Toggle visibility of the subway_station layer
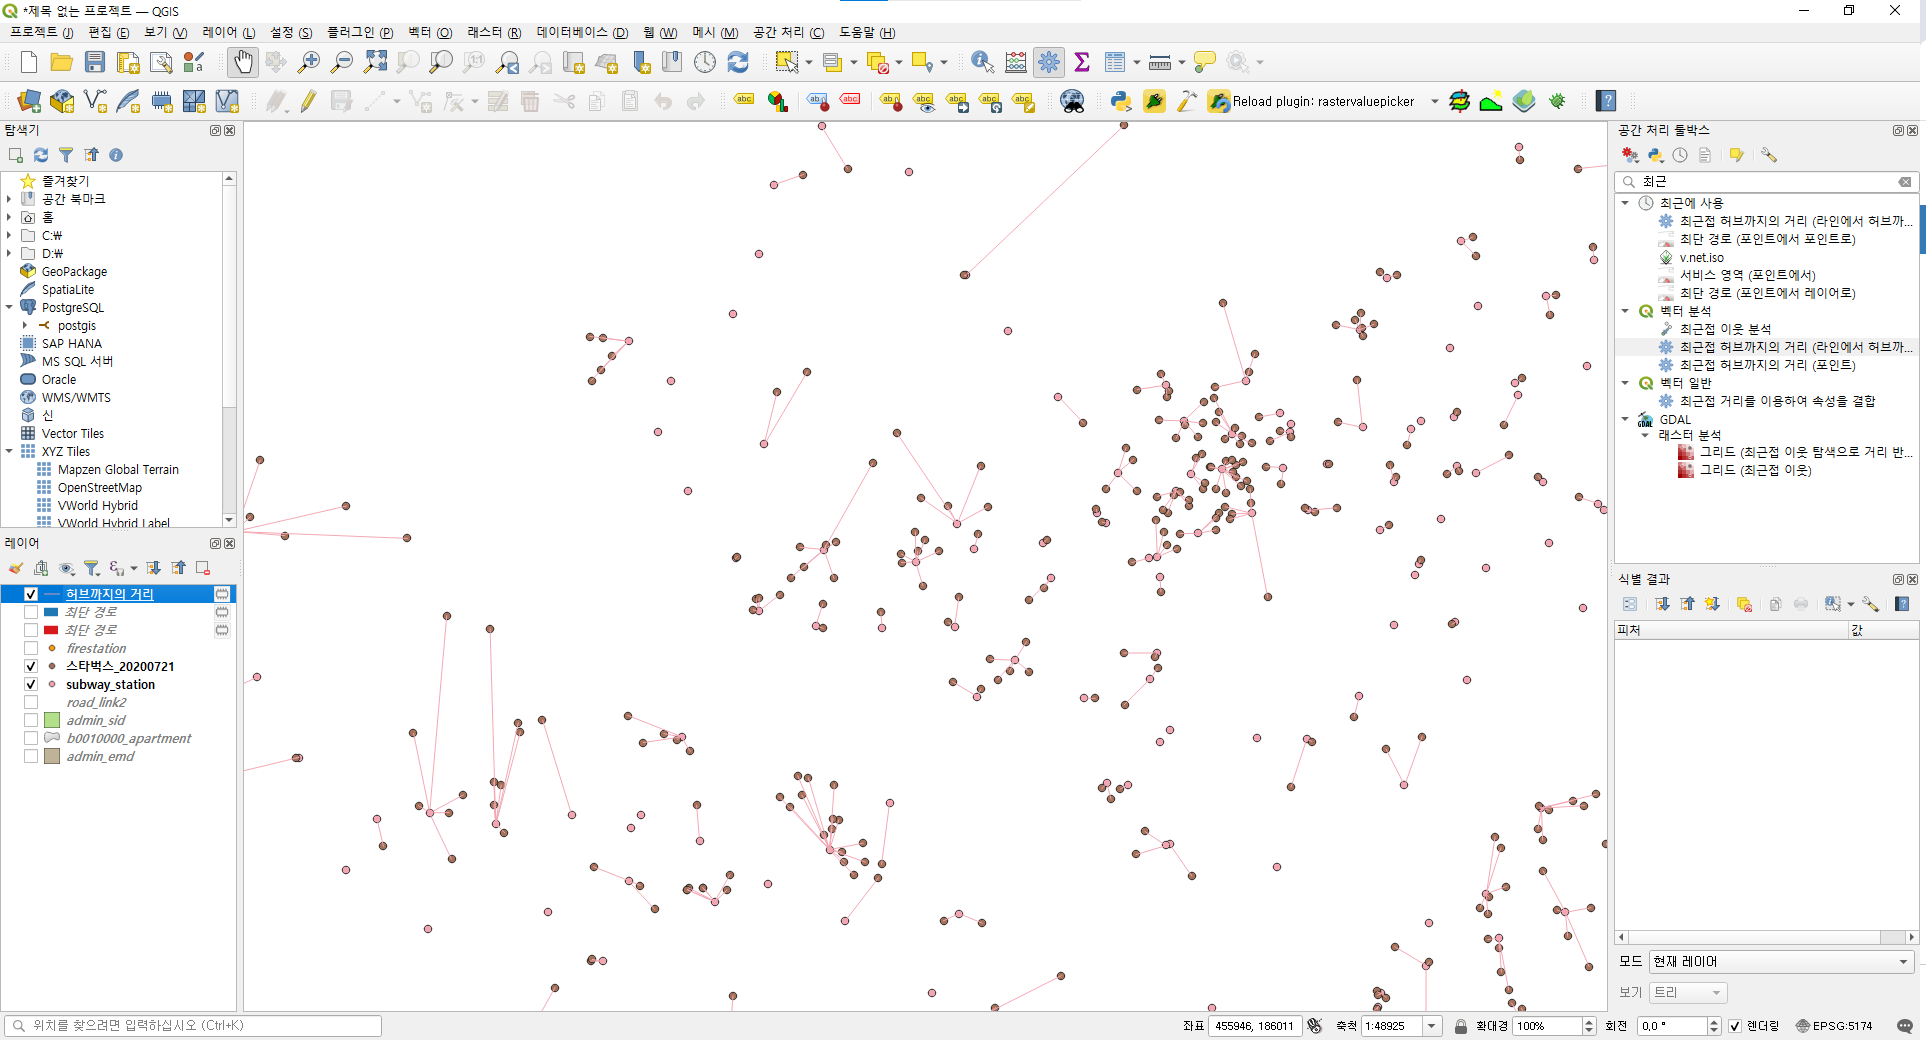 click(30, 684)
